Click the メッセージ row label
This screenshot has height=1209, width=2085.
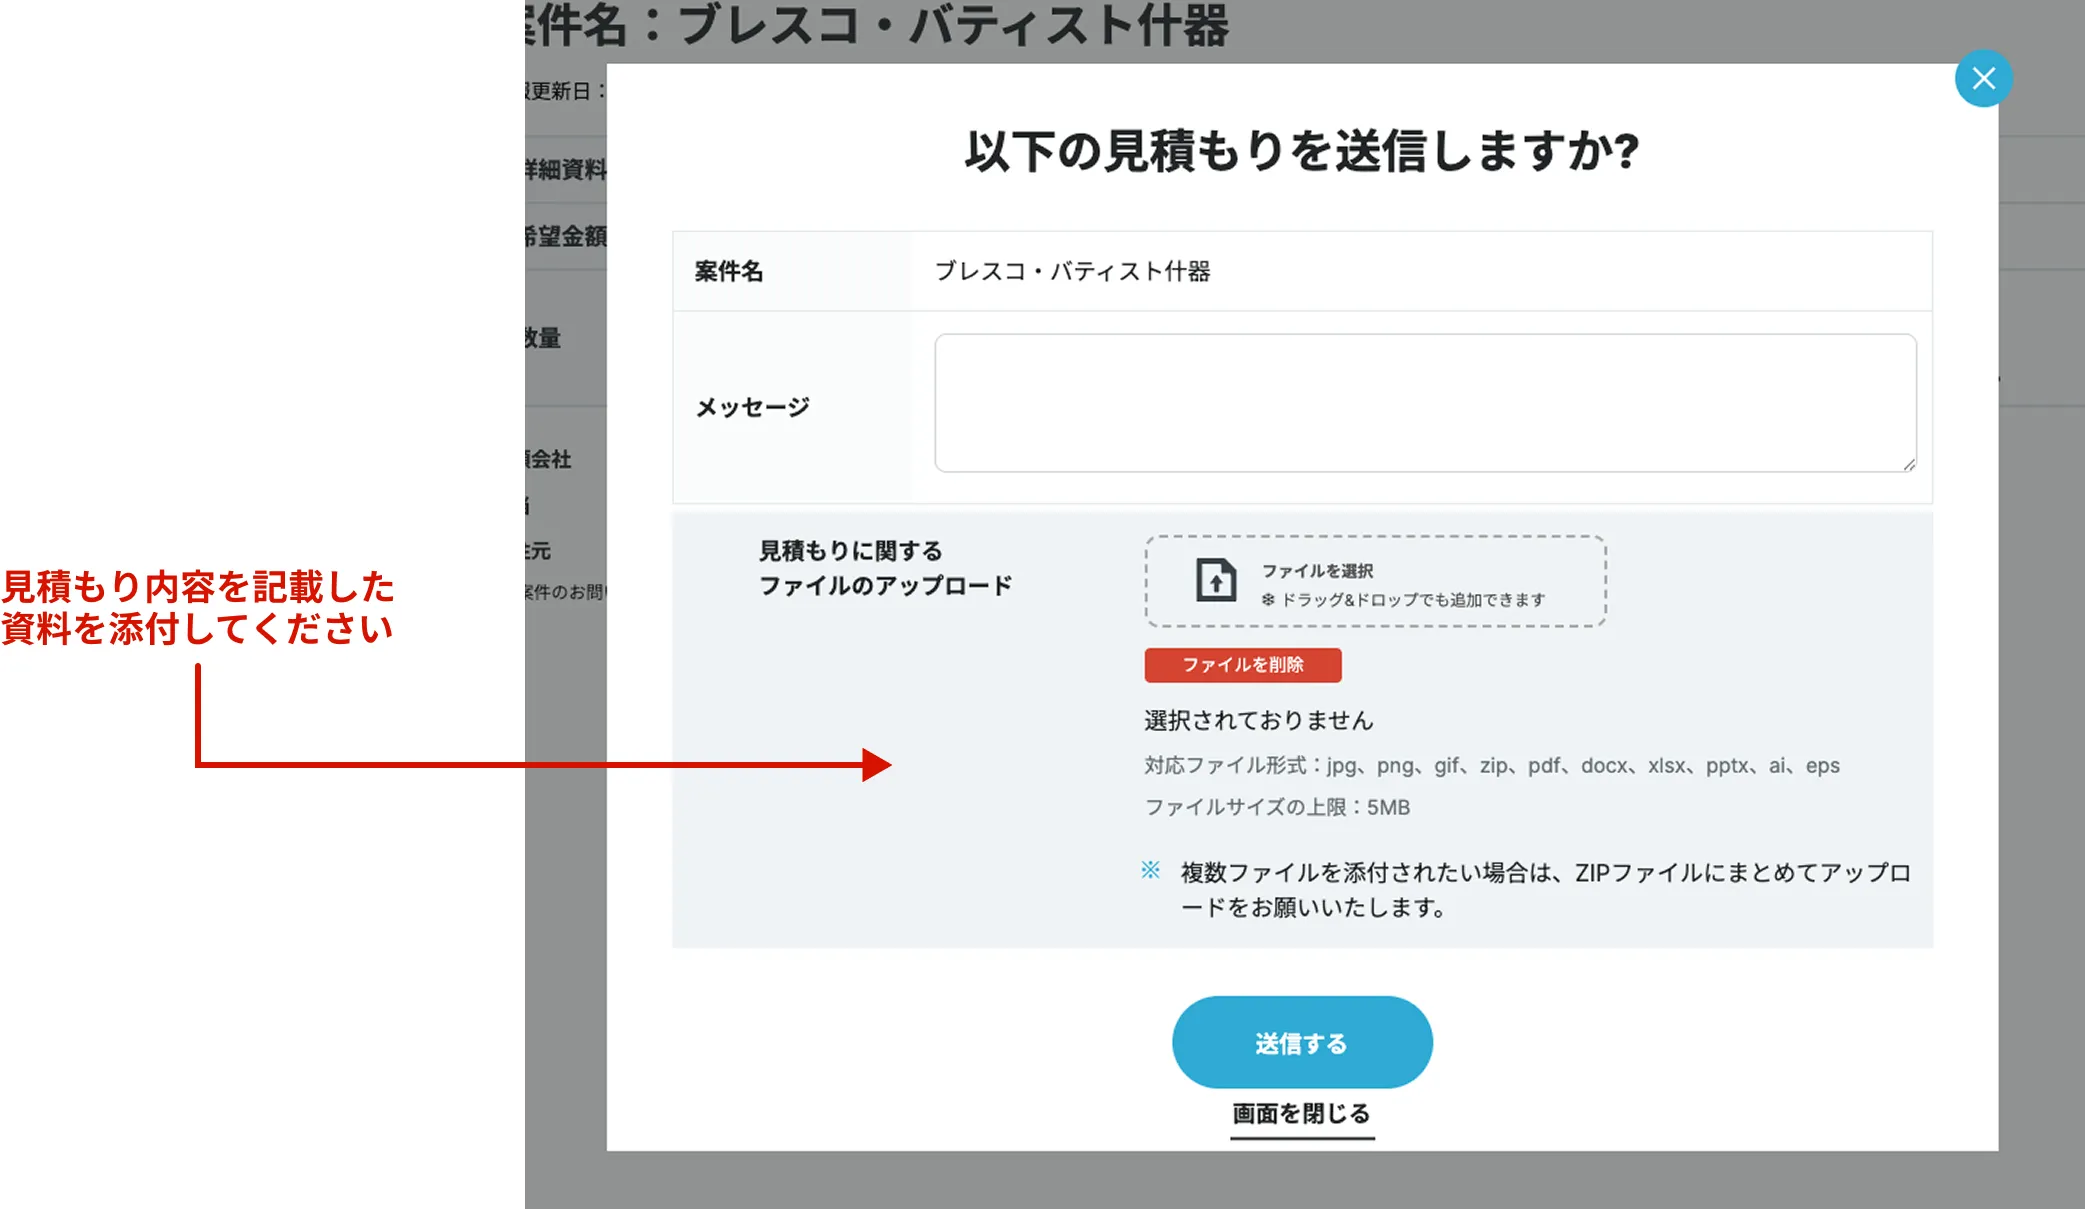[x=752, y=407]
